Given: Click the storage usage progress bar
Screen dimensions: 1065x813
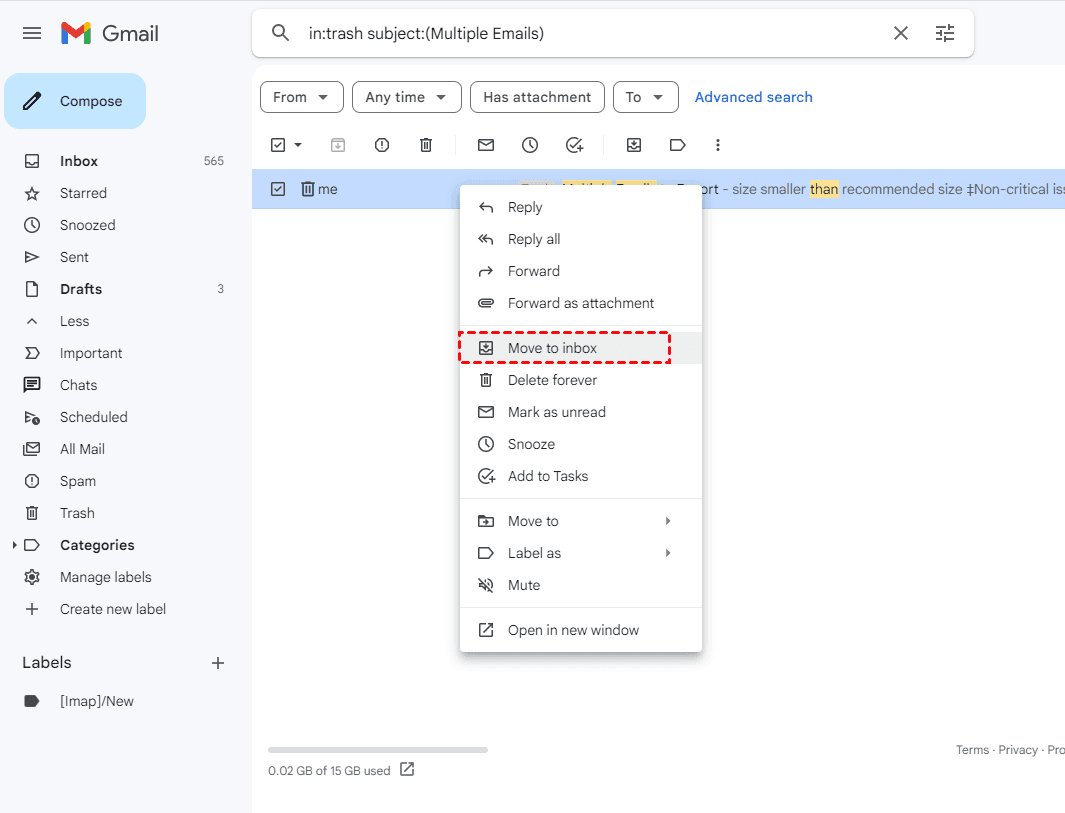Looking at the screenshot, I should (378, 749).
